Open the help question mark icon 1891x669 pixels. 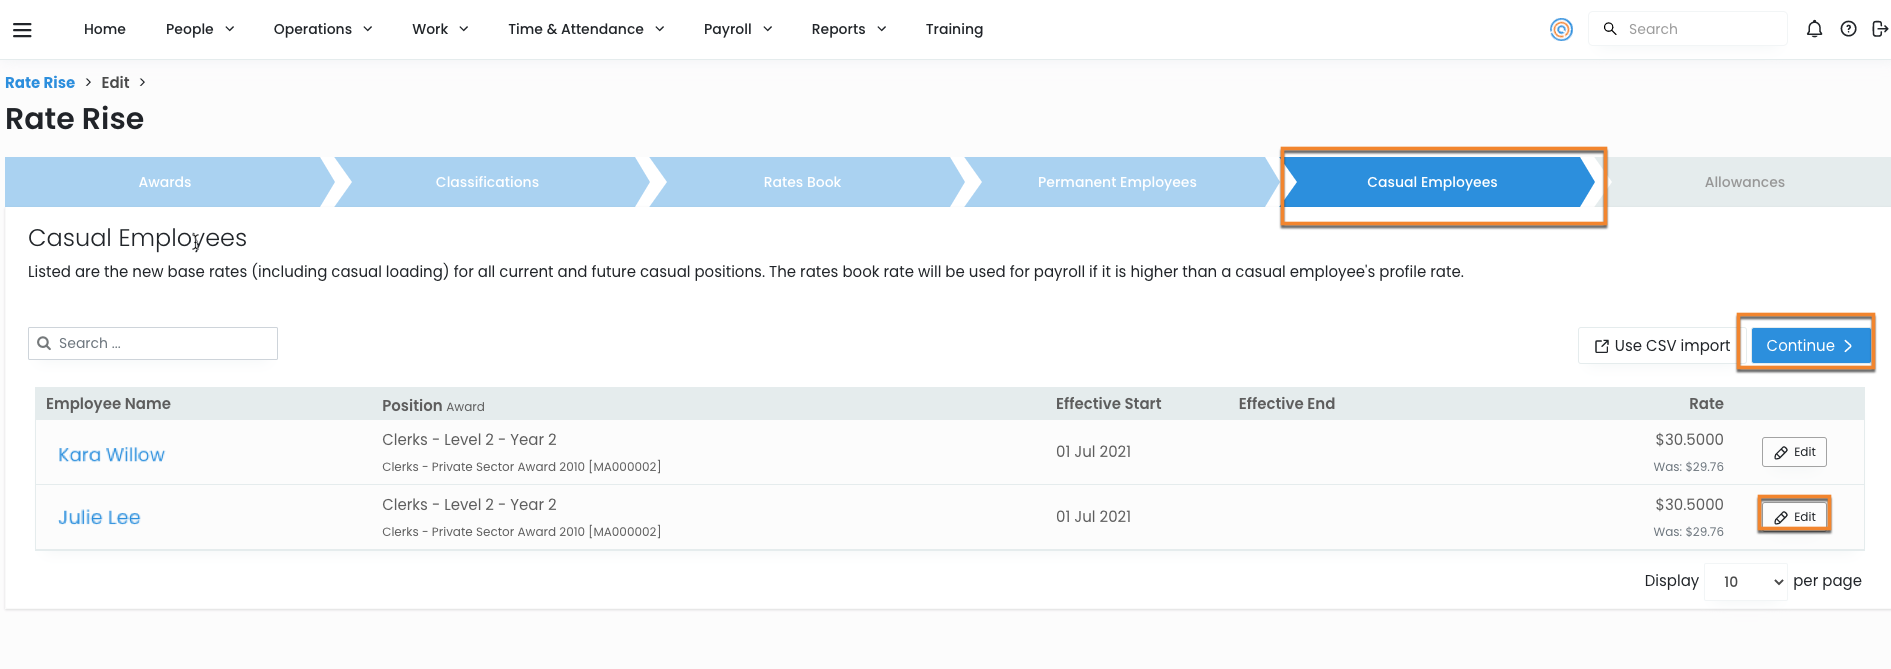click(x=1848, y=29)
